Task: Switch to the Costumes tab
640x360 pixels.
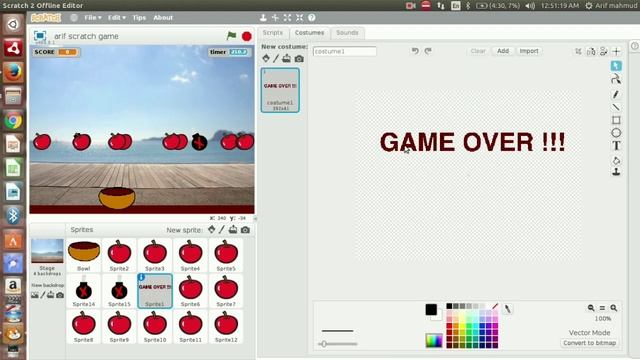Action: point(309,33)
